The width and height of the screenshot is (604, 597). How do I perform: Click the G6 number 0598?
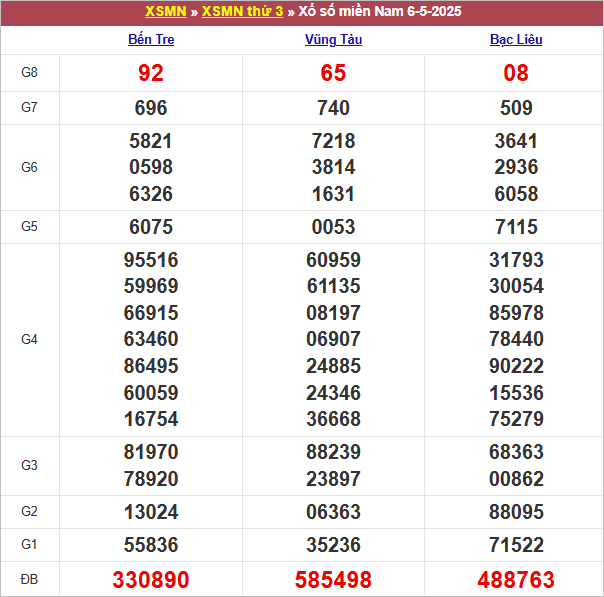click(151, 167)
